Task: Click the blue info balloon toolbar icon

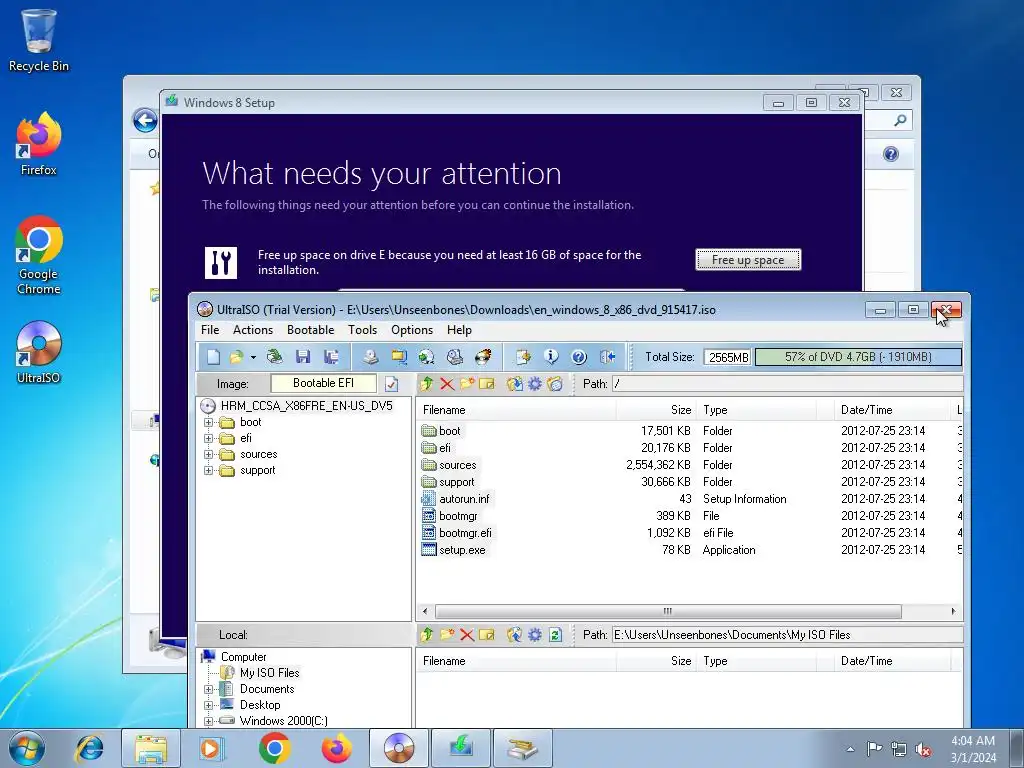Action: click(x=551, y=357)
